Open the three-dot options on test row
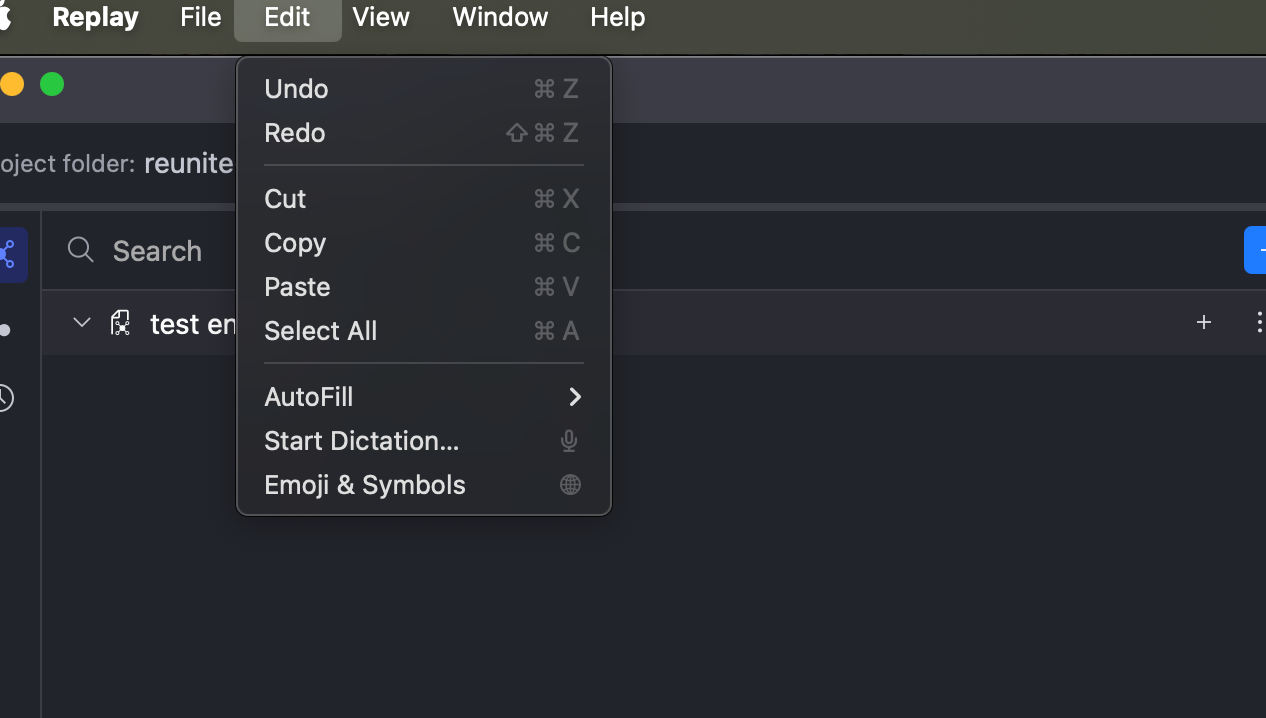Viewport: 1266px width, 718px height. click(x=1258, y=322)
